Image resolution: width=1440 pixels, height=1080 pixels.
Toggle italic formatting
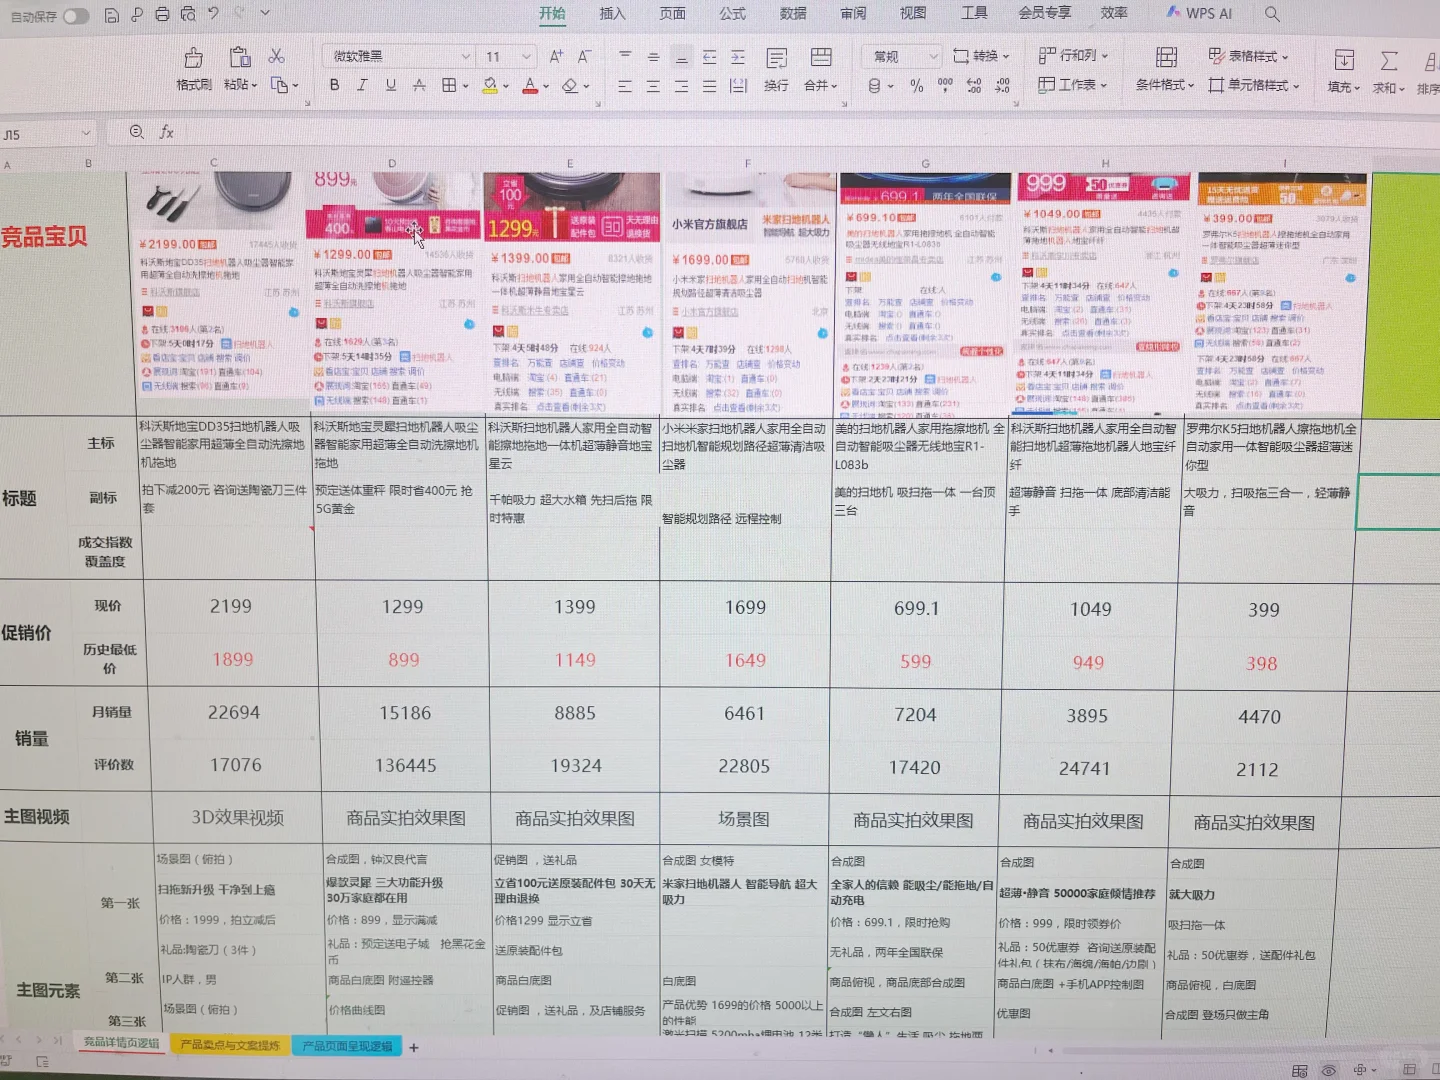(362, 85)
